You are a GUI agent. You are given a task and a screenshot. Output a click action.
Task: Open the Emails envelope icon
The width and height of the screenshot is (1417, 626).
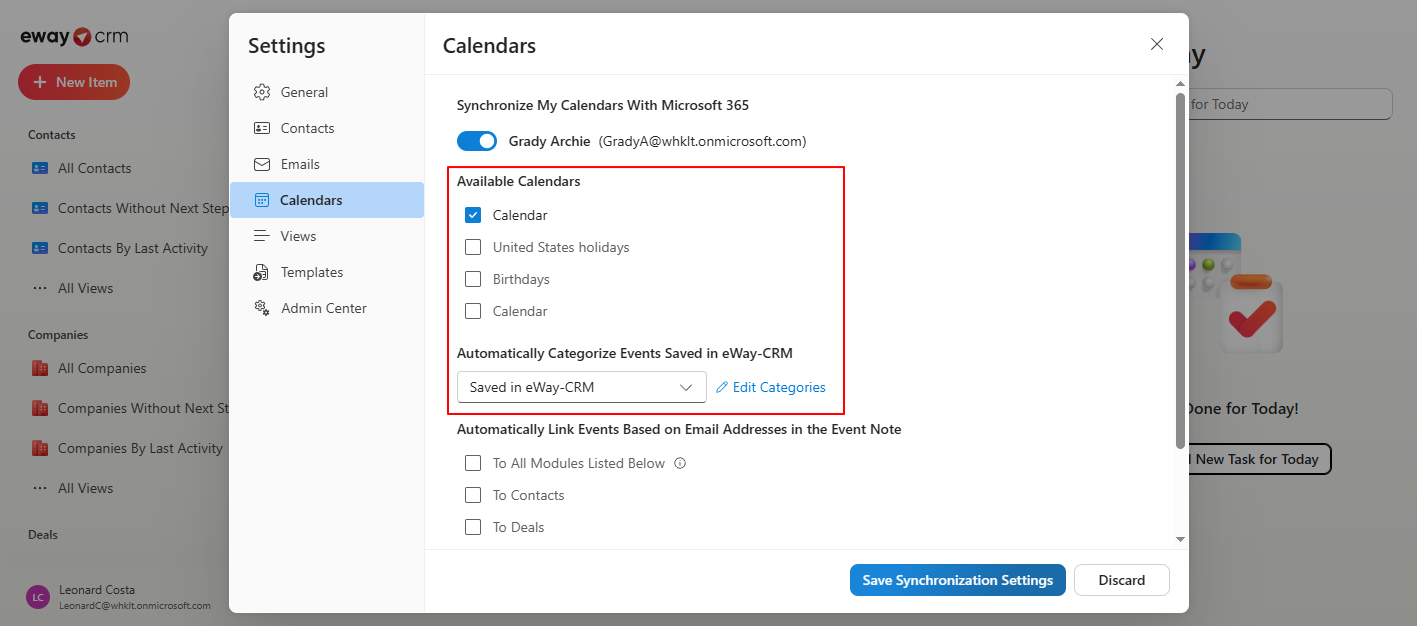262,164
